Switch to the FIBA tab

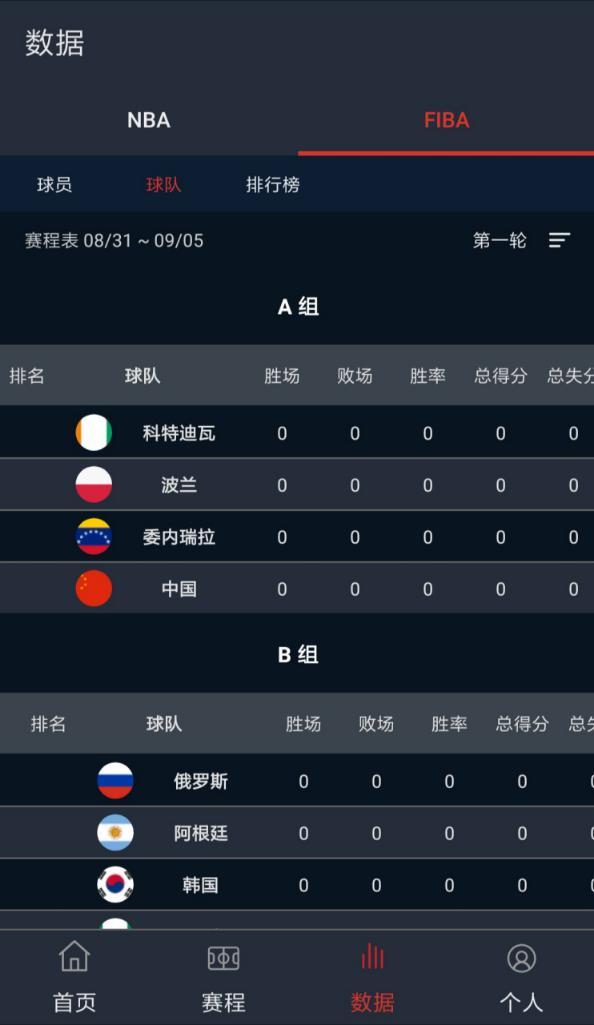[445, 120]
